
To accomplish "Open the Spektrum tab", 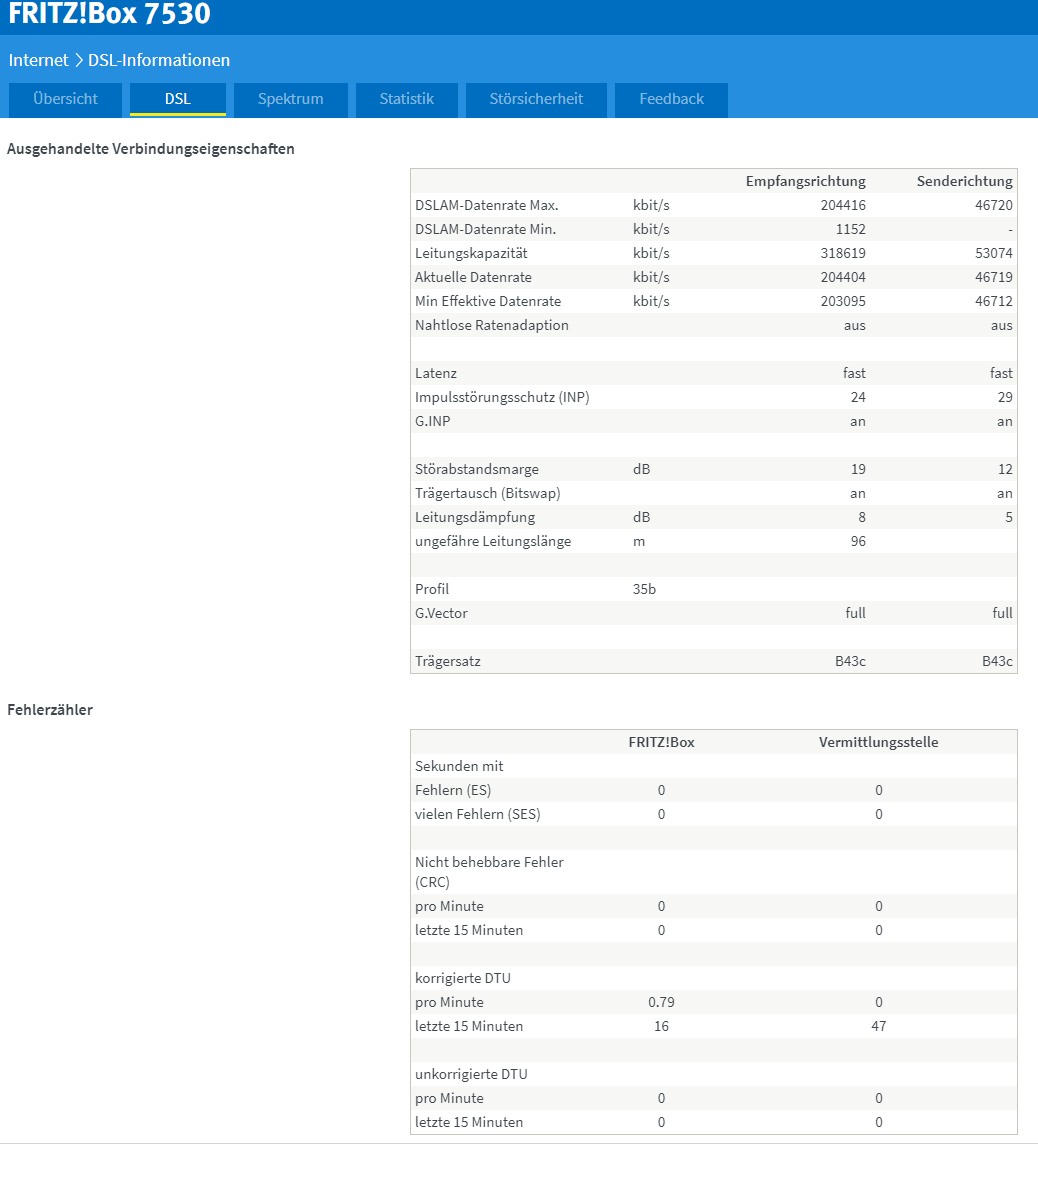I will (291, 99).
